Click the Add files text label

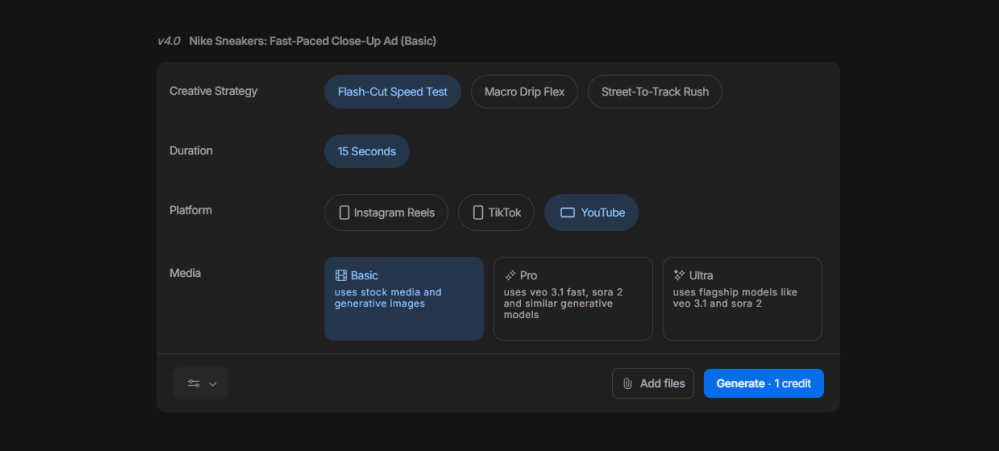[x=662, y=383]
